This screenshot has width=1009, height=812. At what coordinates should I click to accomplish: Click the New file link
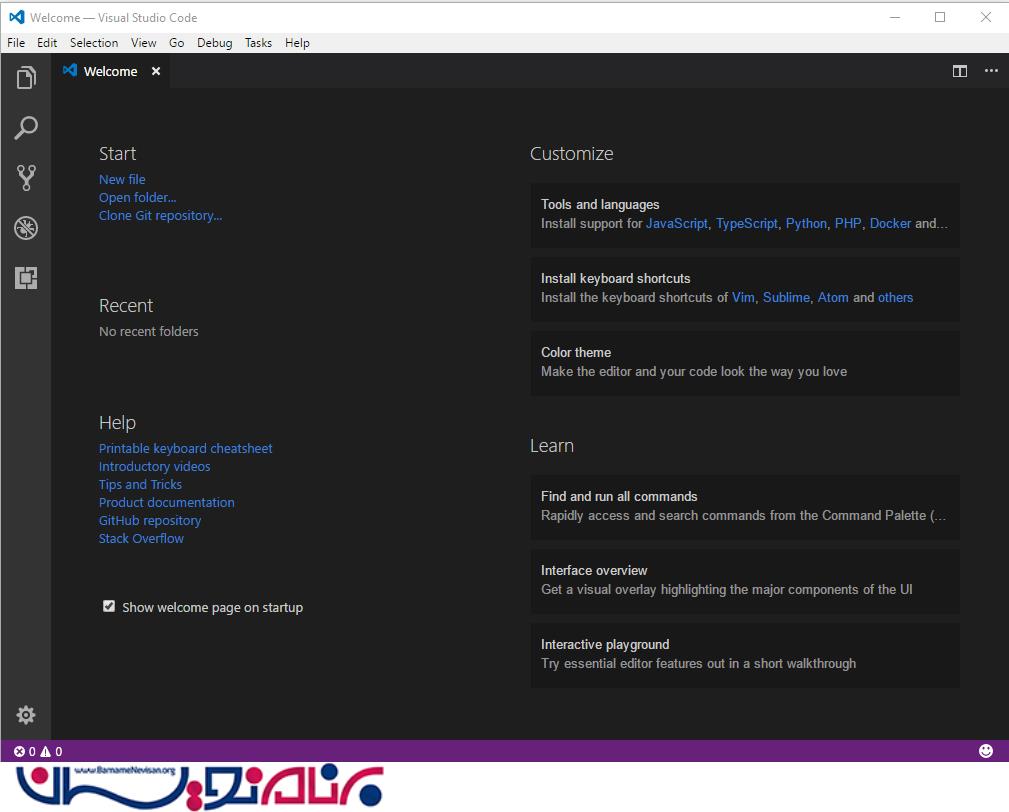click(122, 180)
